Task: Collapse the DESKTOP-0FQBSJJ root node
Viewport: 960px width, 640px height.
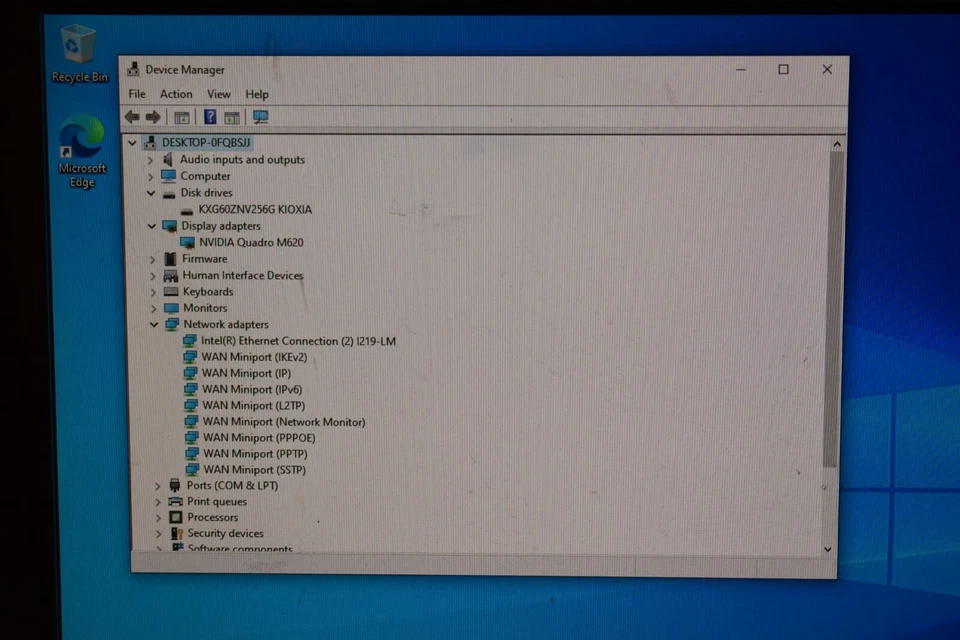Action: [x=132, y=143]
